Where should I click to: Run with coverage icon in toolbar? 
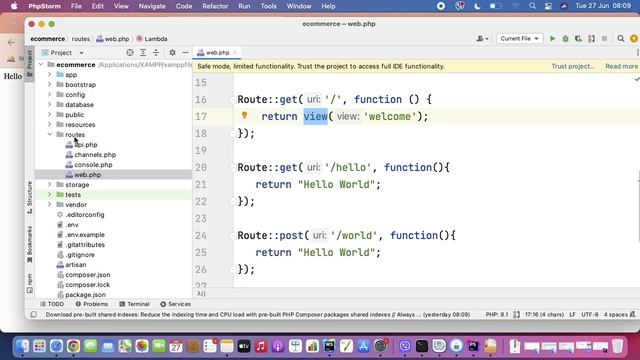point(578,39)
